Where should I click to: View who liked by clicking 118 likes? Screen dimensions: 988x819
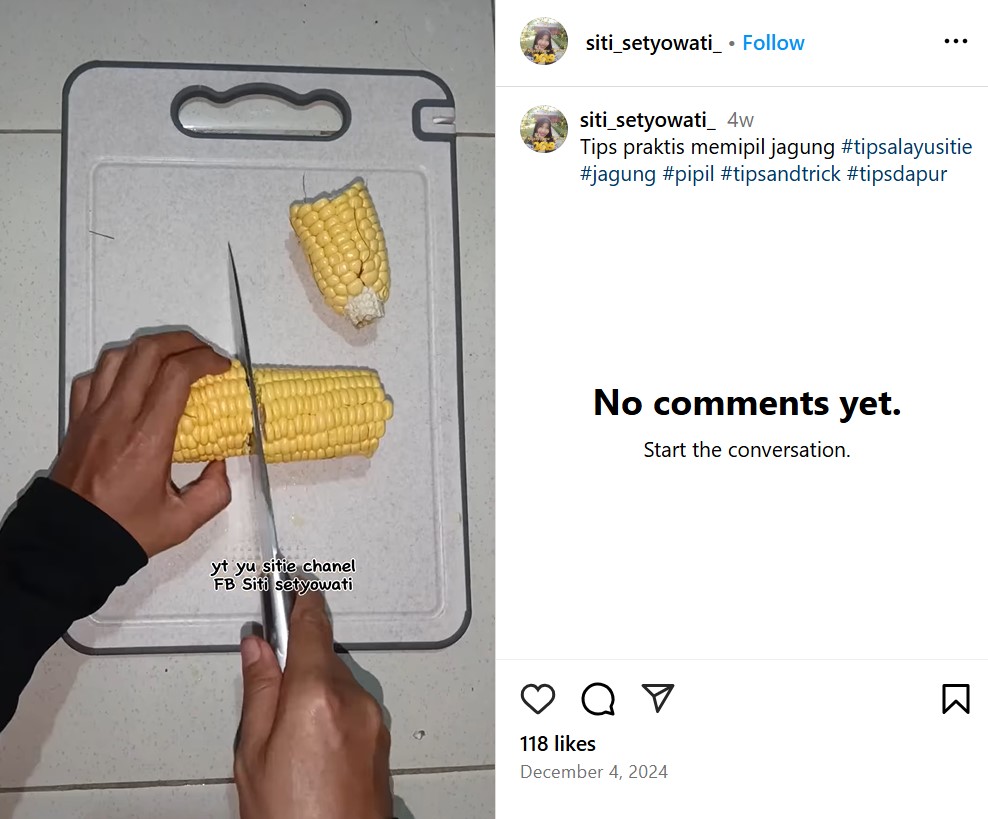click(557, 744)
